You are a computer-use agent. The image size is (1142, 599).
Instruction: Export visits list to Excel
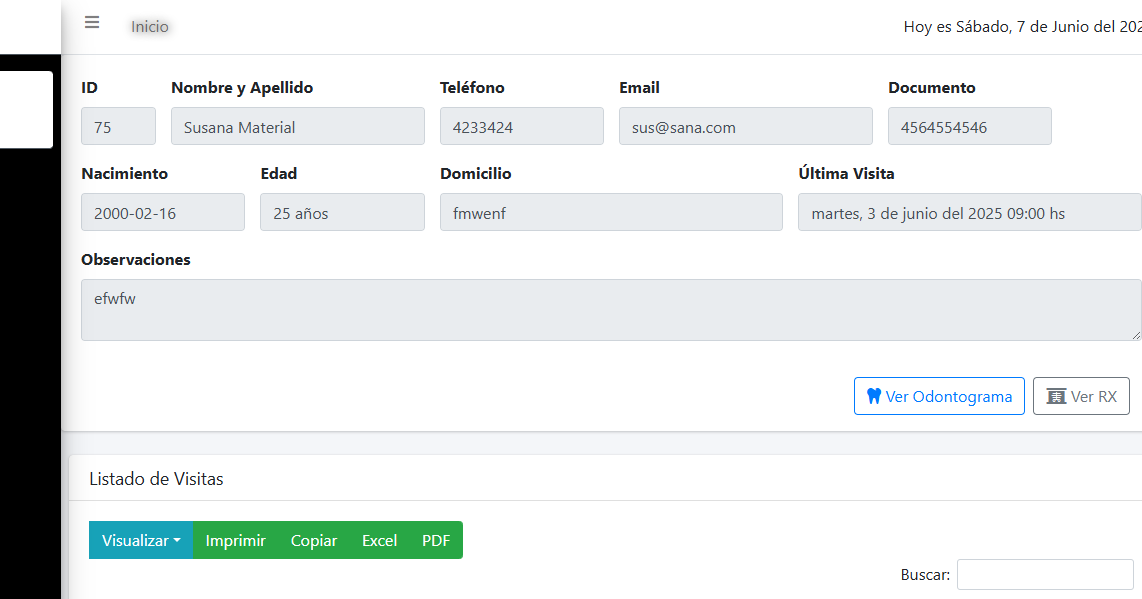[379, 540]
